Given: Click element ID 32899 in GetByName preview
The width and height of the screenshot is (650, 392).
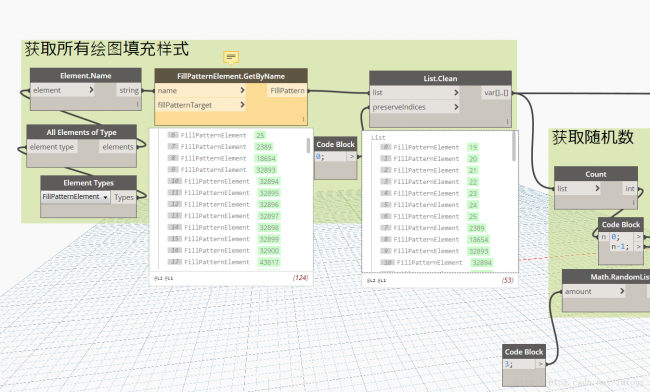Looking at the screenshot, I should click(x=269, y=239).
